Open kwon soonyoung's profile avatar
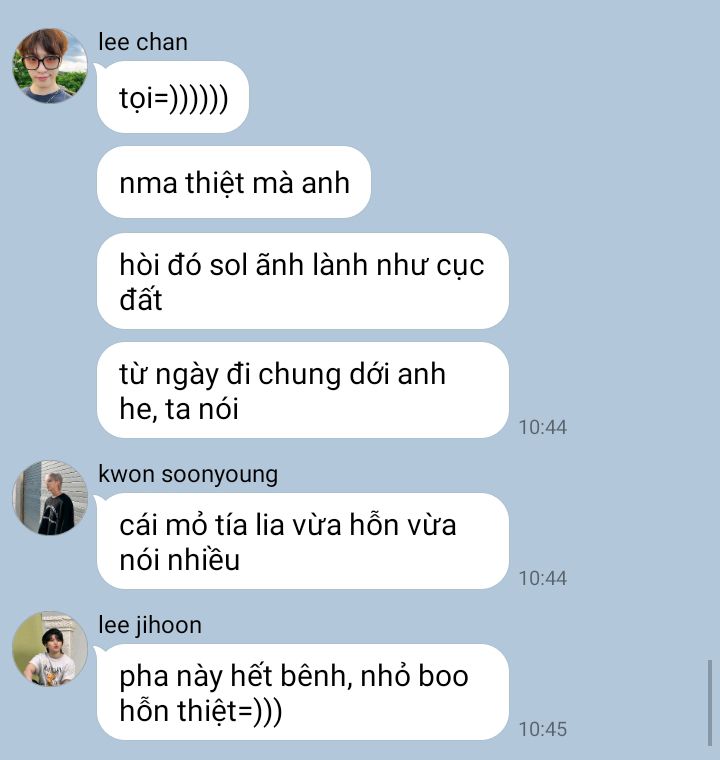 point(49,498)
